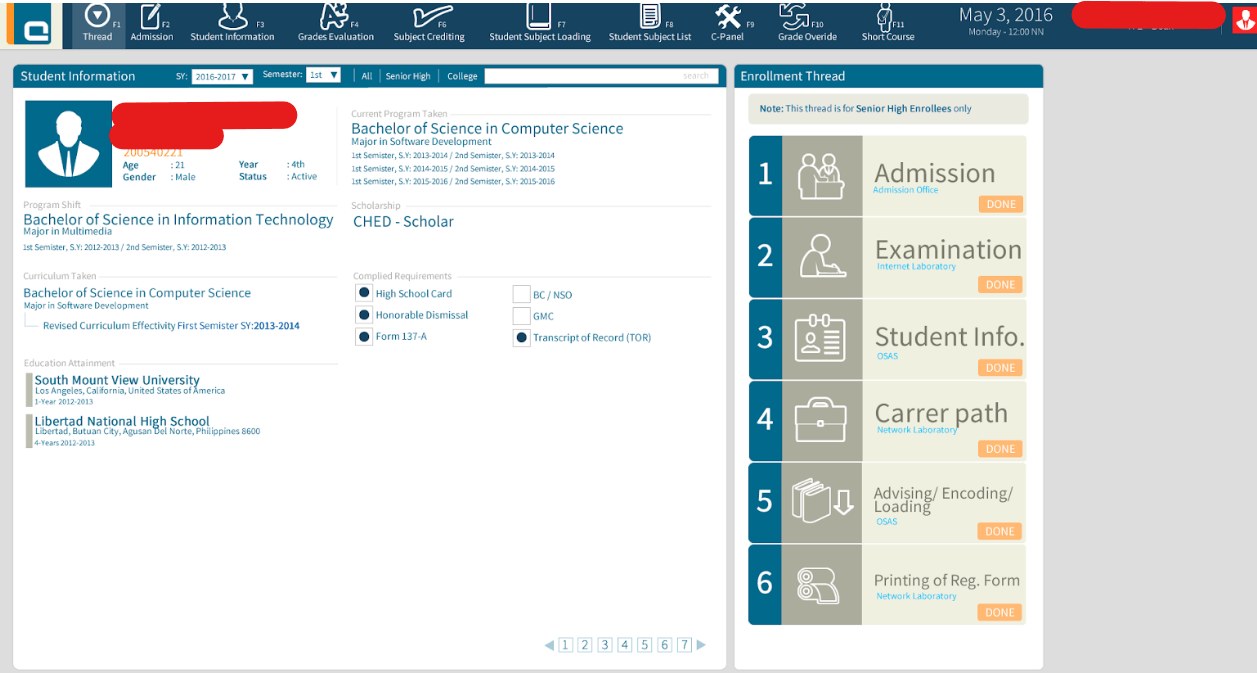Click Bachelor of Science in Computer Science program
Image resolution: width=1257 pixels, height=673 pixels.
[487, 128]
